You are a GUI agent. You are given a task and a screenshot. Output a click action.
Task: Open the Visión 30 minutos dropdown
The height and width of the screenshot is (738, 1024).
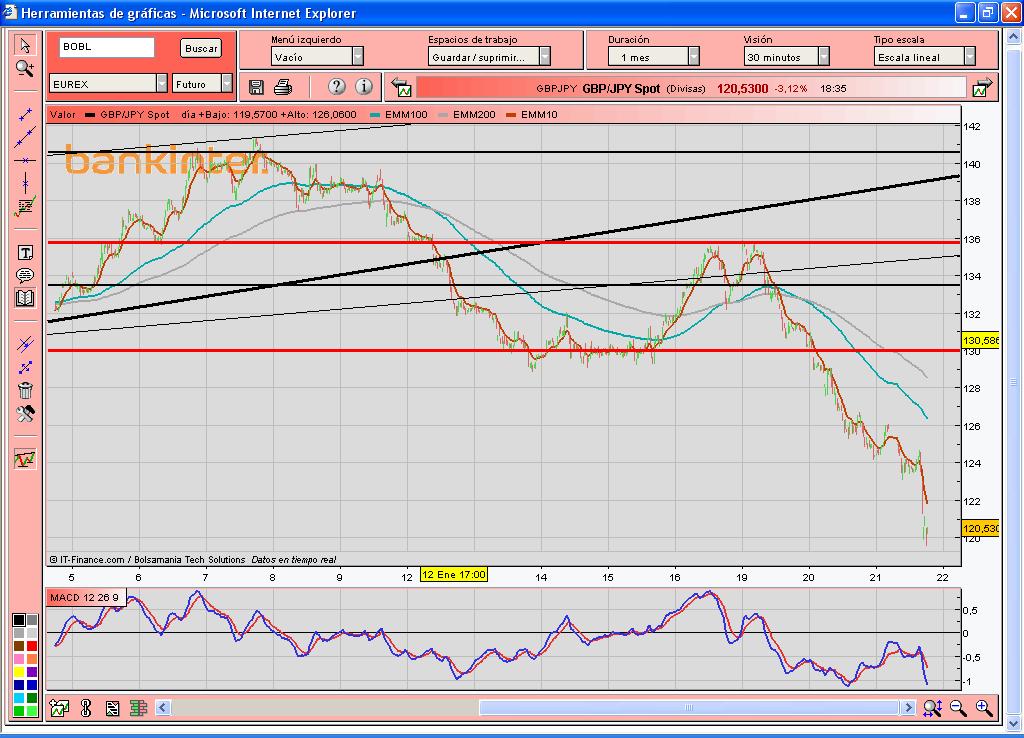pyautogui.click(x=823, y=58)
